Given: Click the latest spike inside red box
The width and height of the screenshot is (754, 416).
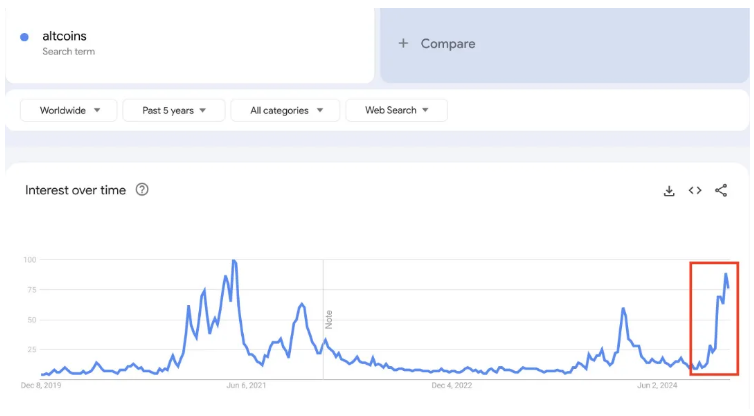Looking at the screenshot, I should pyautogui.click(x=726, y=275).
